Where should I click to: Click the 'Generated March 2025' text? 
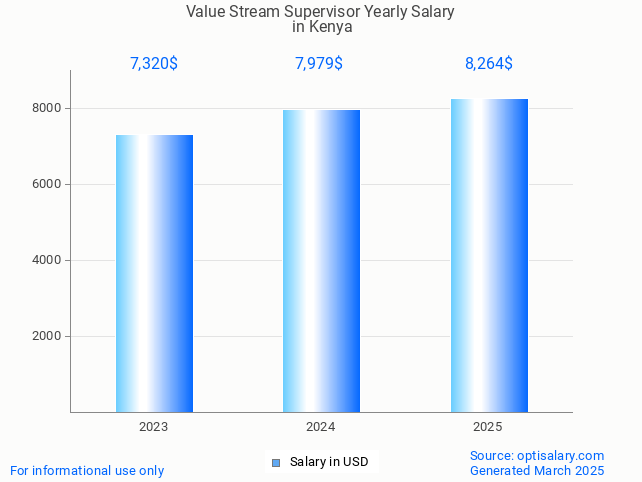pyautogui.click(x=537, y=471)
